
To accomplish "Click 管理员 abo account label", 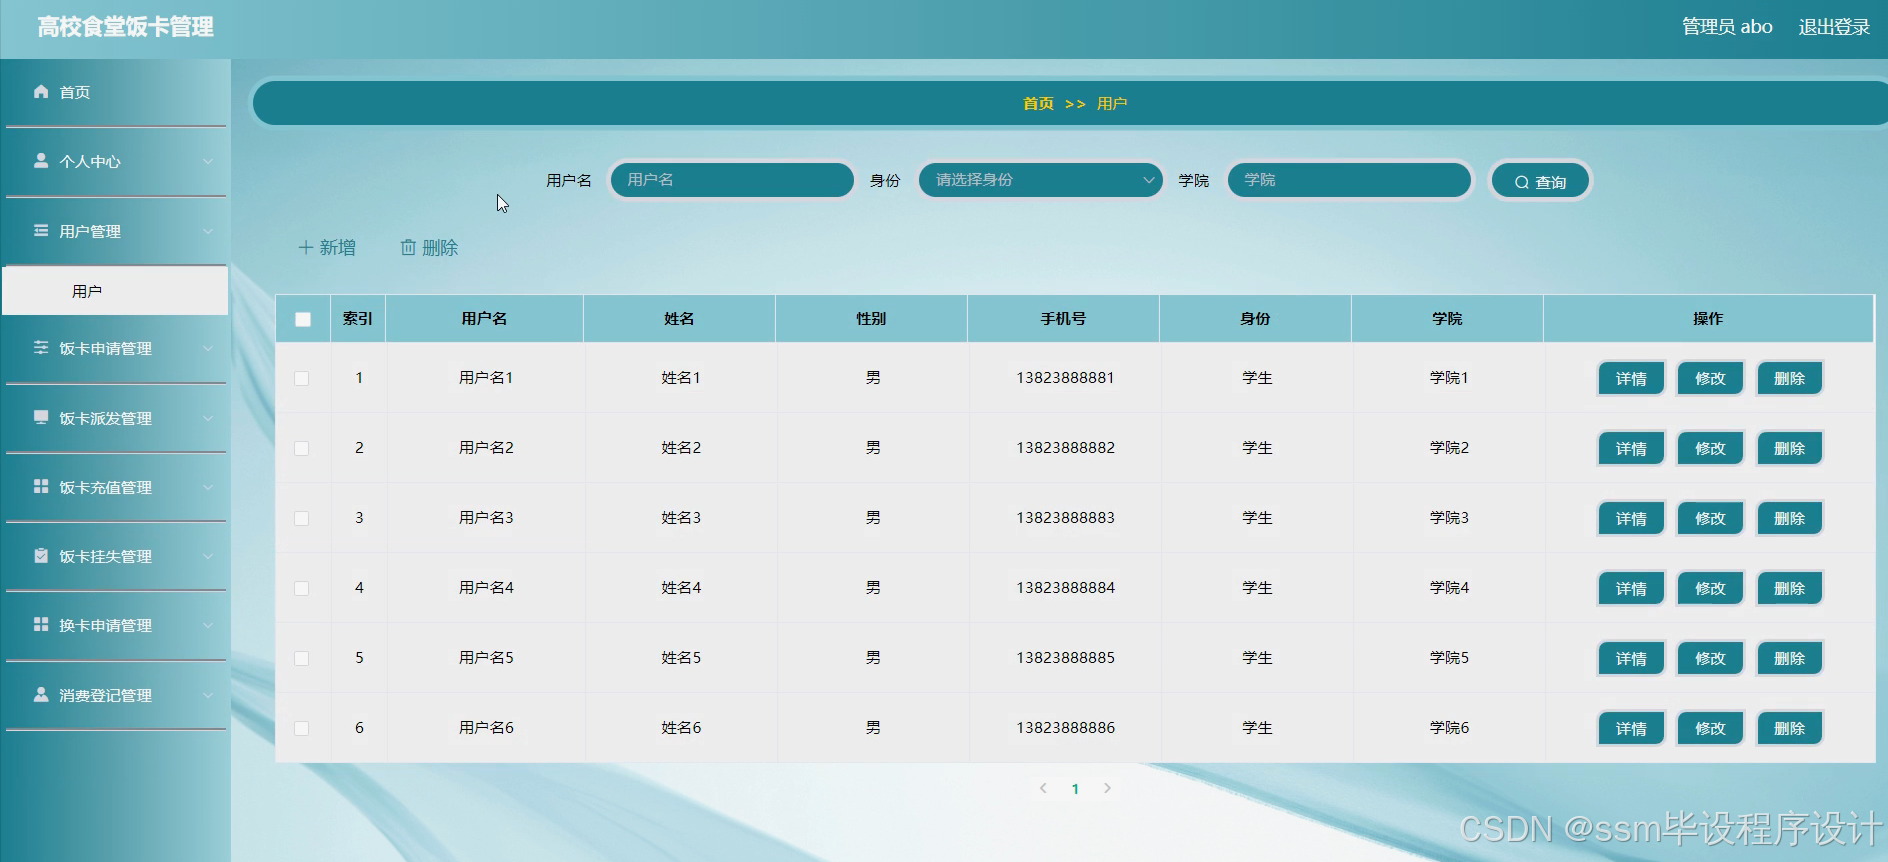I will [x=1727, y=27].
